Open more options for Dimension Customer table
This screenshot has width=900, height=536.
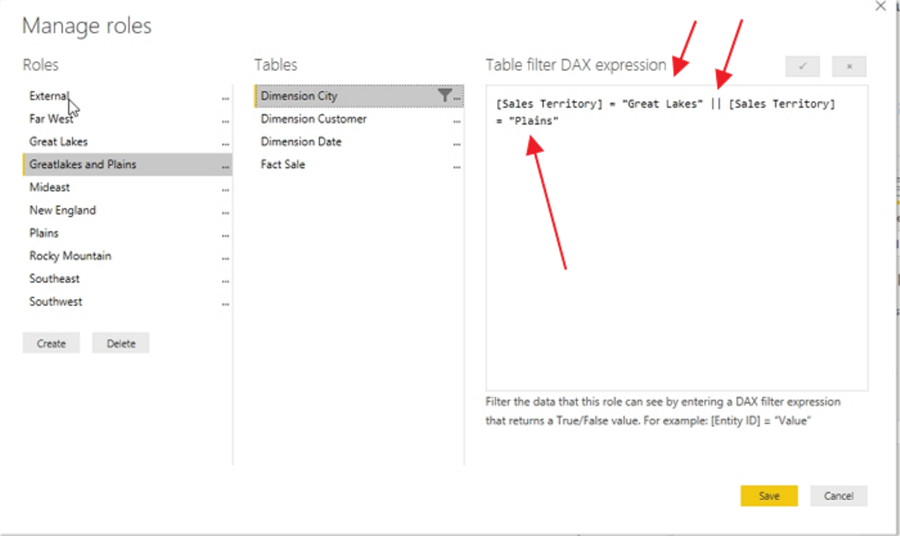click(x=457, y=121)
